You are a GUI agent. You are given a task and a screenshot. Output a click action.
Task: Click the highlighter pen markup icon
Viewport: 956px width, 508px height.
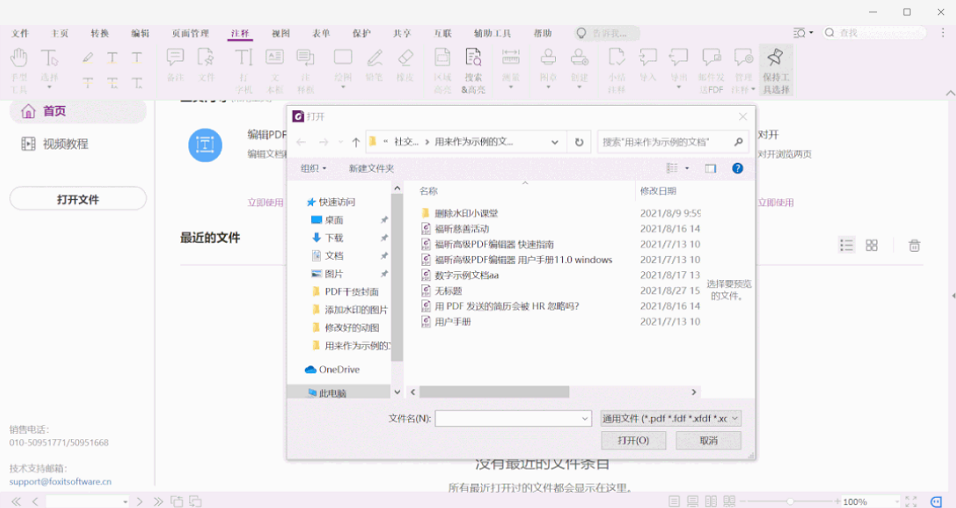[x=88, y=58]
